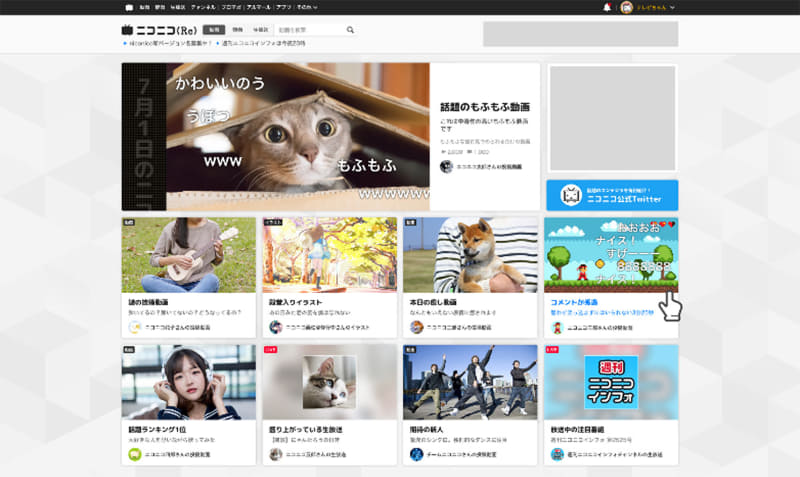Focus the search input field

coord(310,30)
